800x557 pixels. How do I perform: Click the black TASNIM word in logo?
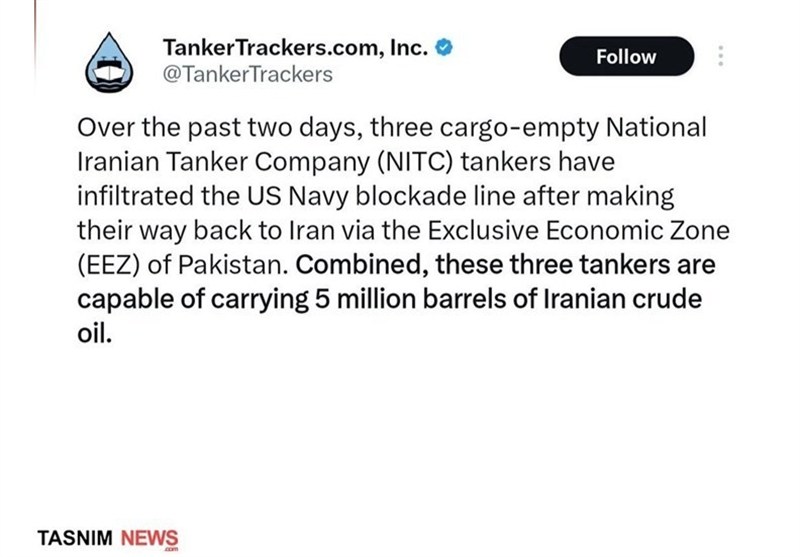pos(75,538)
